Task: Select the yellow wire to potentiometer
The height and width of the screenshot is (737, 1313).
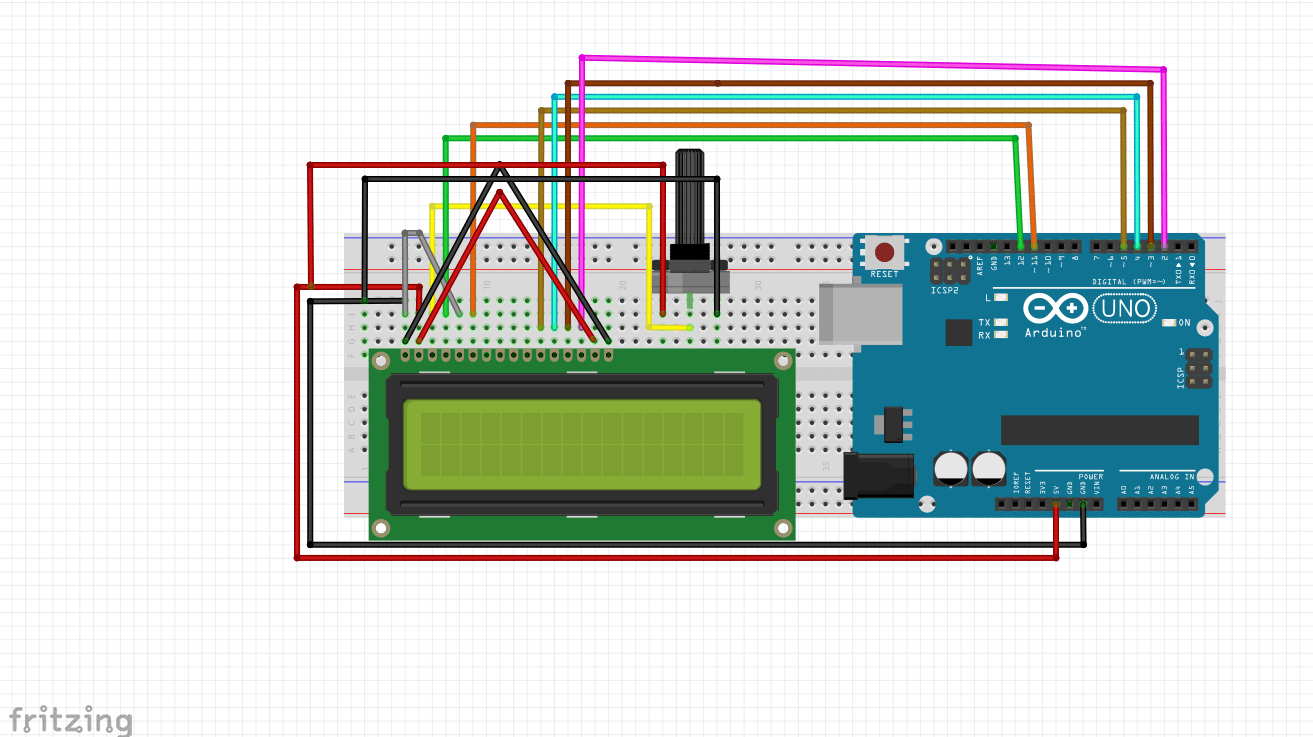Action: coord(540,206)
